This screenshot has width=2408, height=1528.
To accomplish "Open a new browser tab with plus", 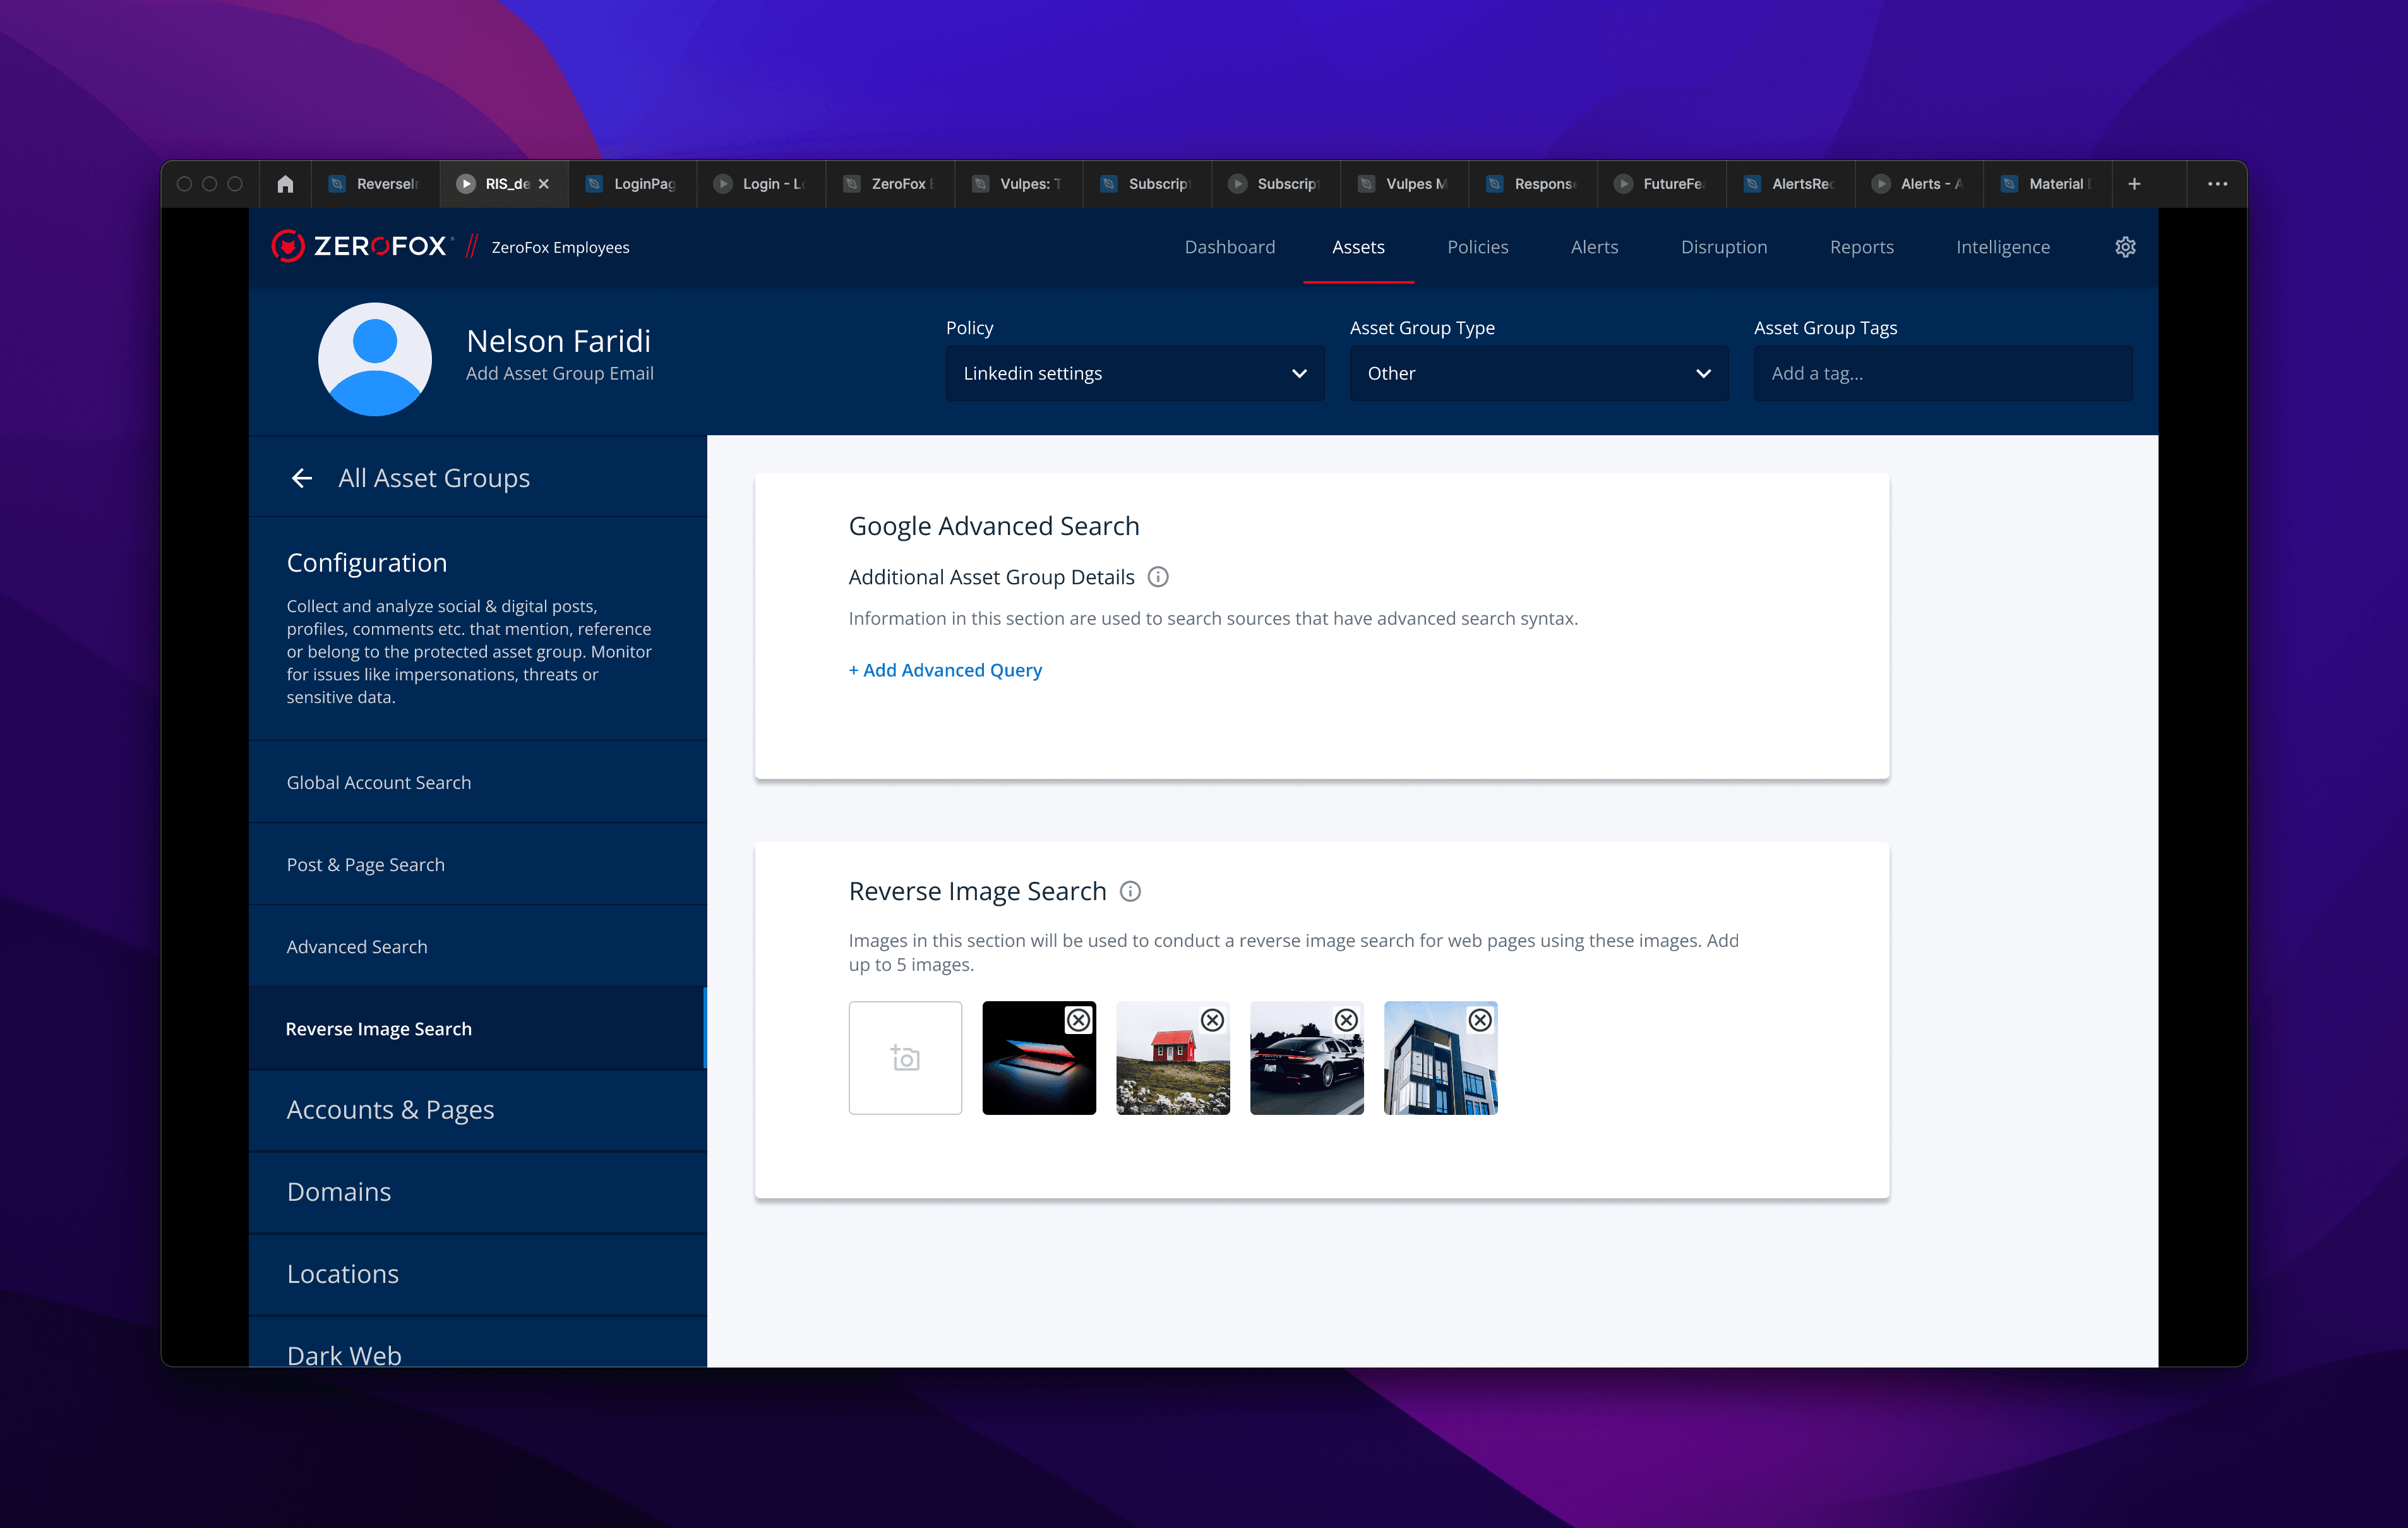I will point(2134,184).
